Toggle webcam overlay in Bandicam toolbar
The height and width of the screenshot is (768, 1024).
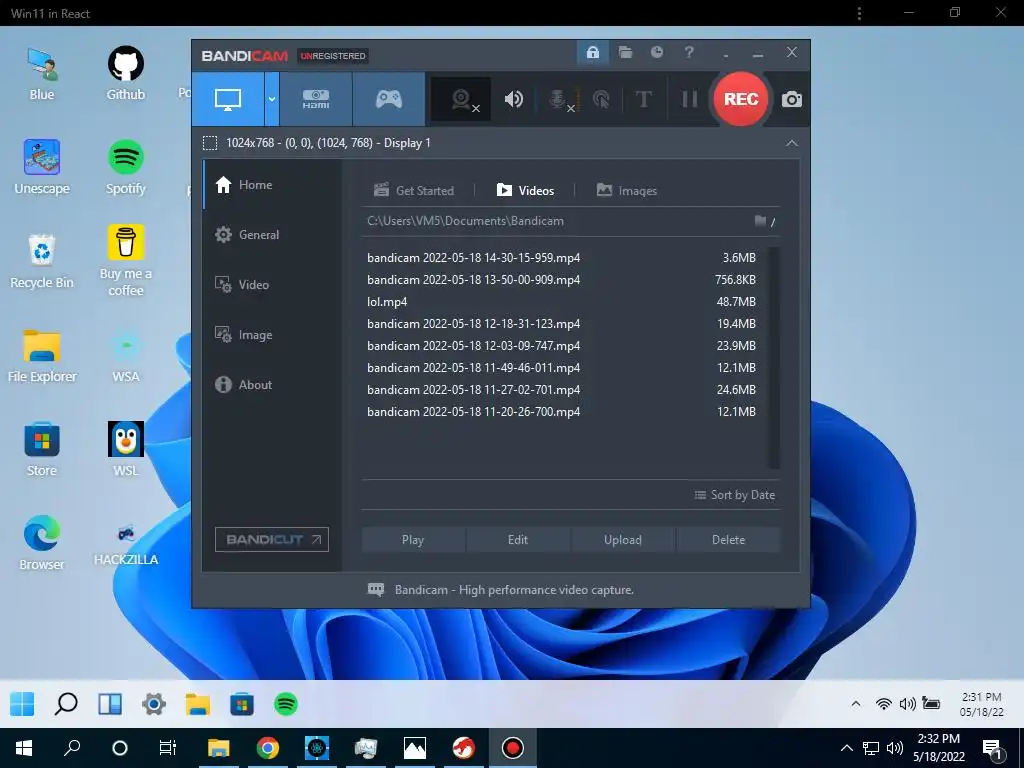coord(461,99)
